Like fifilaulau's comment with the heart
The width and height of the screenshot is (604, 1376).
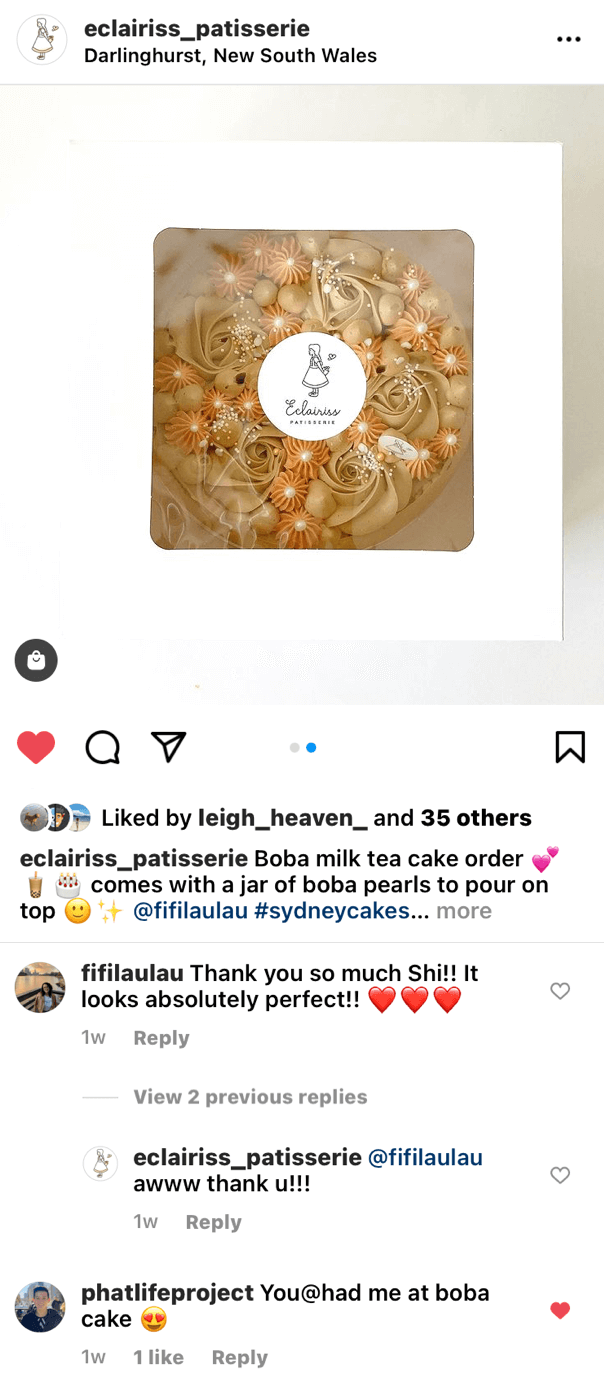point(560,990)
